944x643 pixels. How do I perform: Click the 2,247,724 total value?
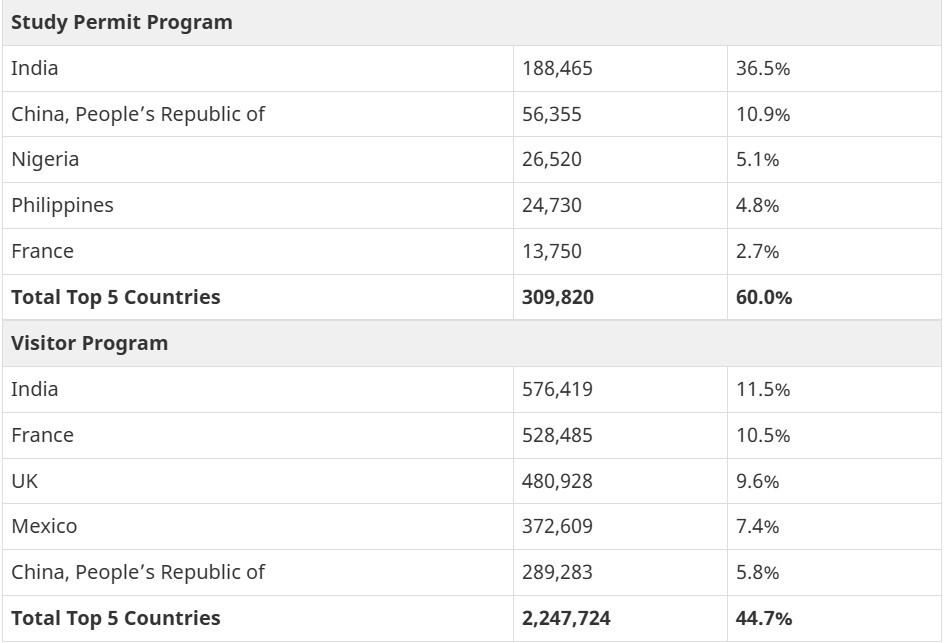[x=566, y=618]
